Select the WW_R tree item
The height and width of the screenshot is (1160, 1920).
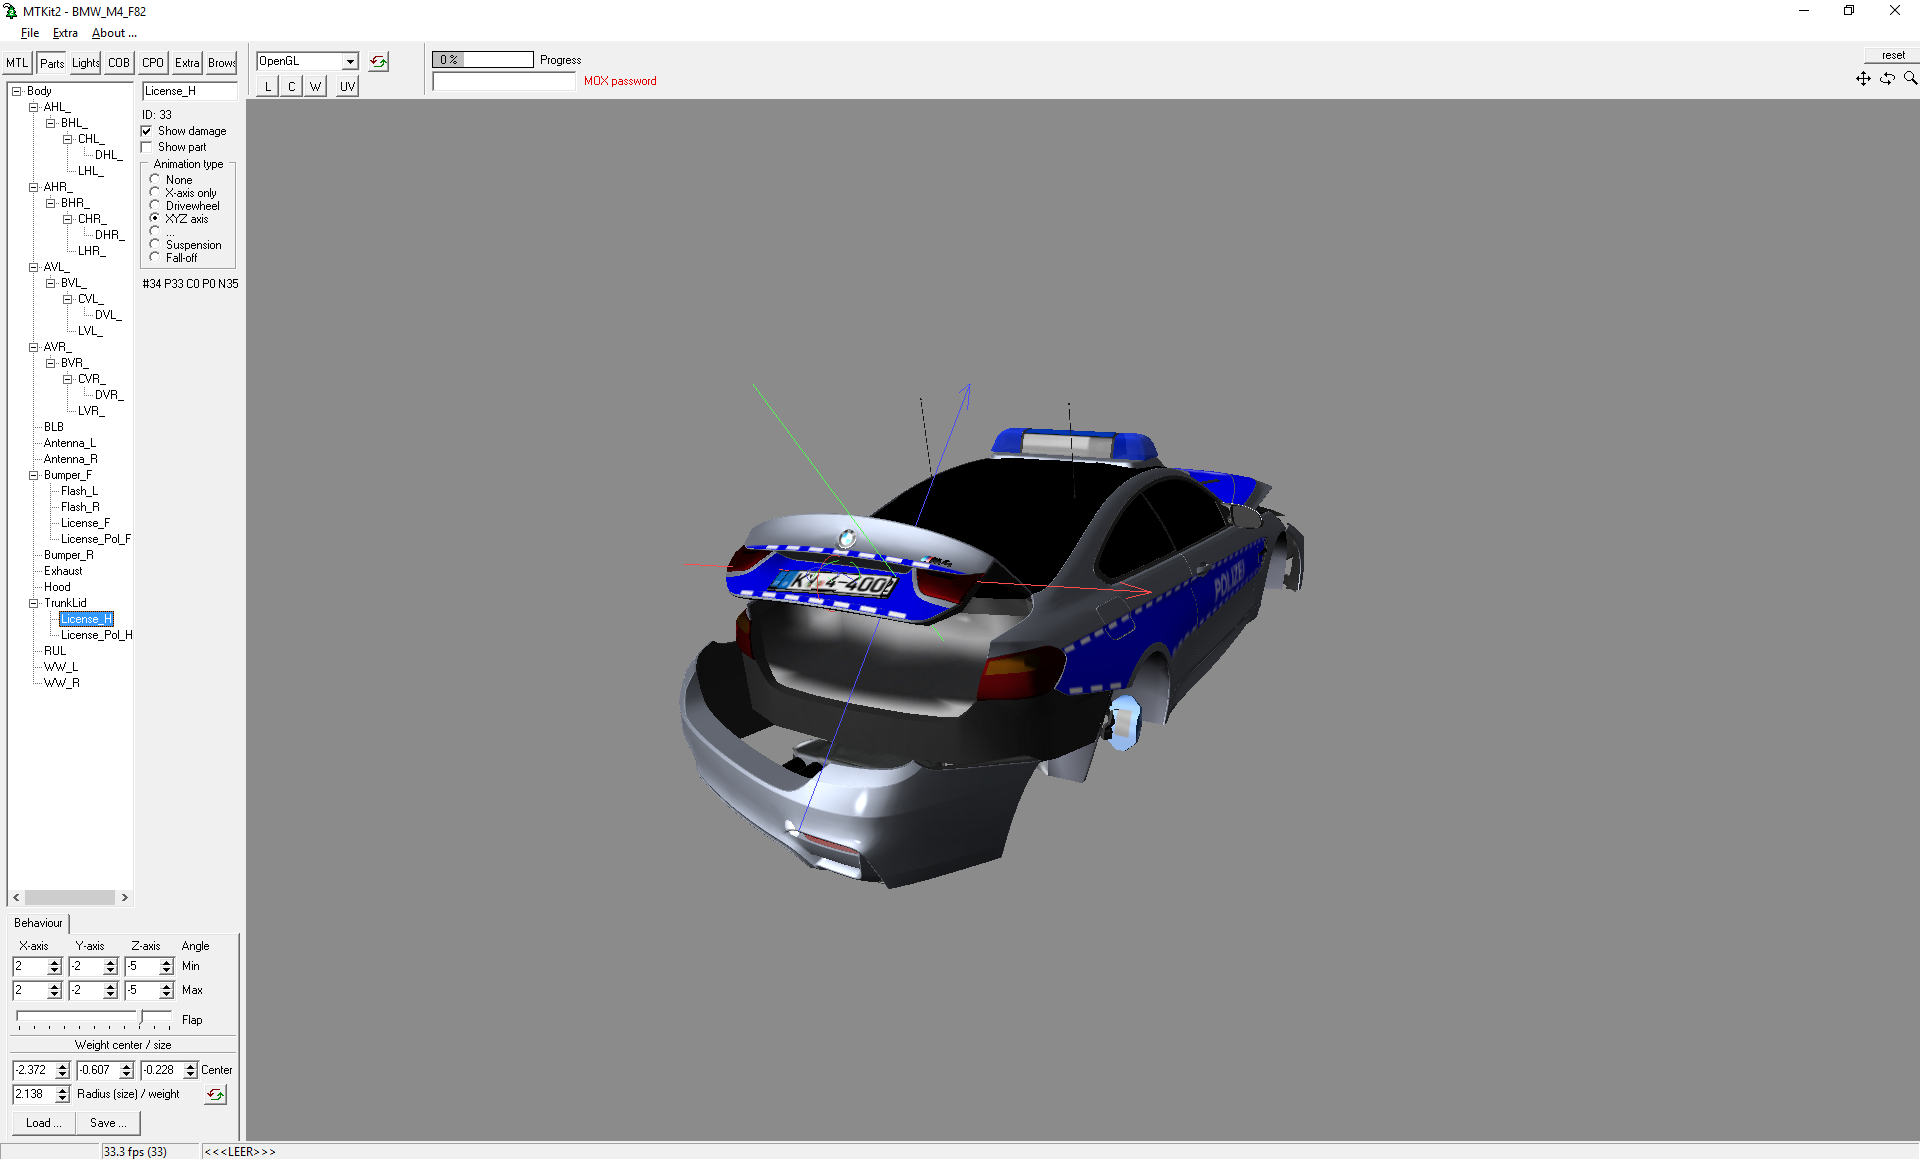[61, 683]
